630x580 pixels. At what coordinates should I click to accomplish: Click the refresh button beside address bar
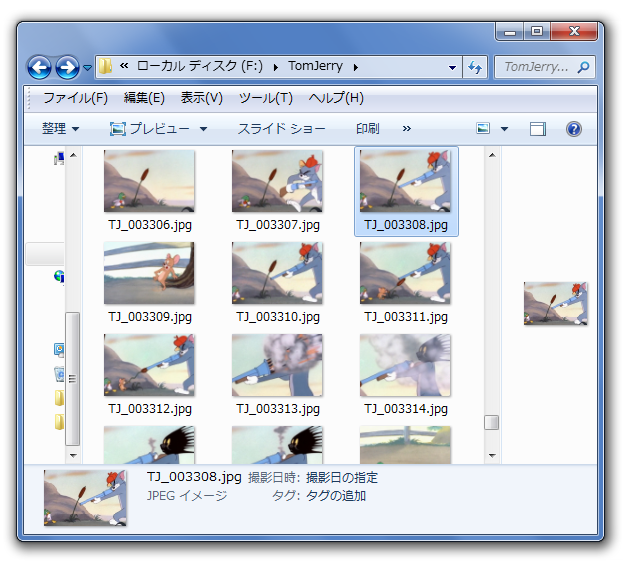[475, 67]
